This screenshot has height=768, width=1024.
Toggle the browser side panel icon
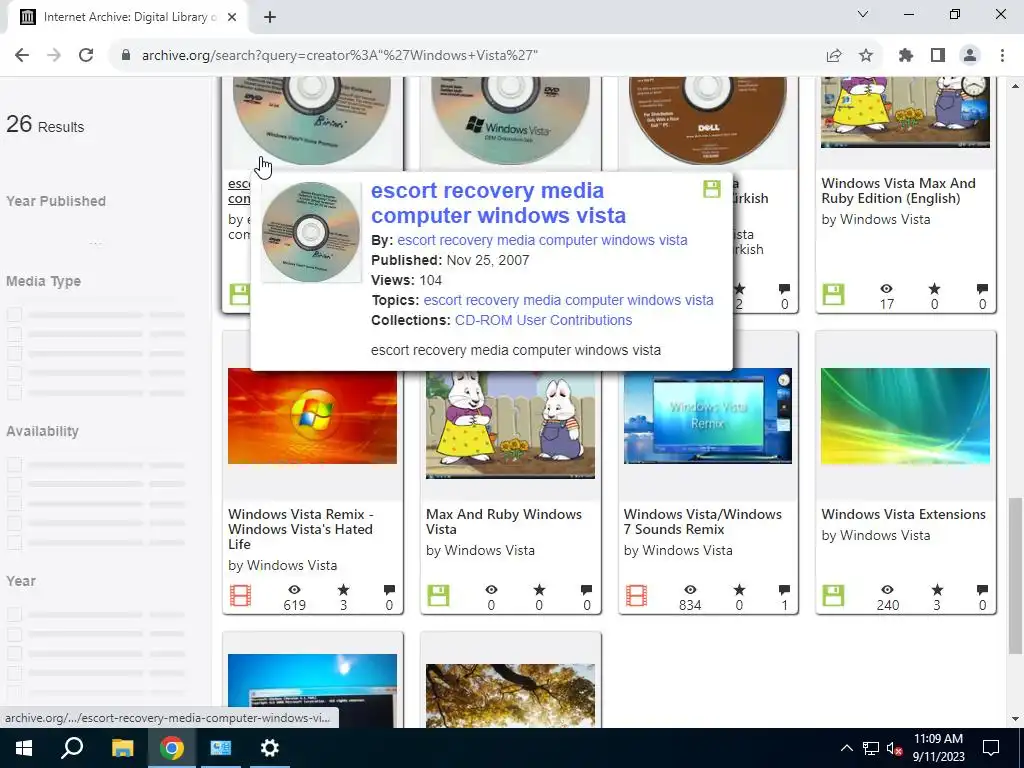938,56
